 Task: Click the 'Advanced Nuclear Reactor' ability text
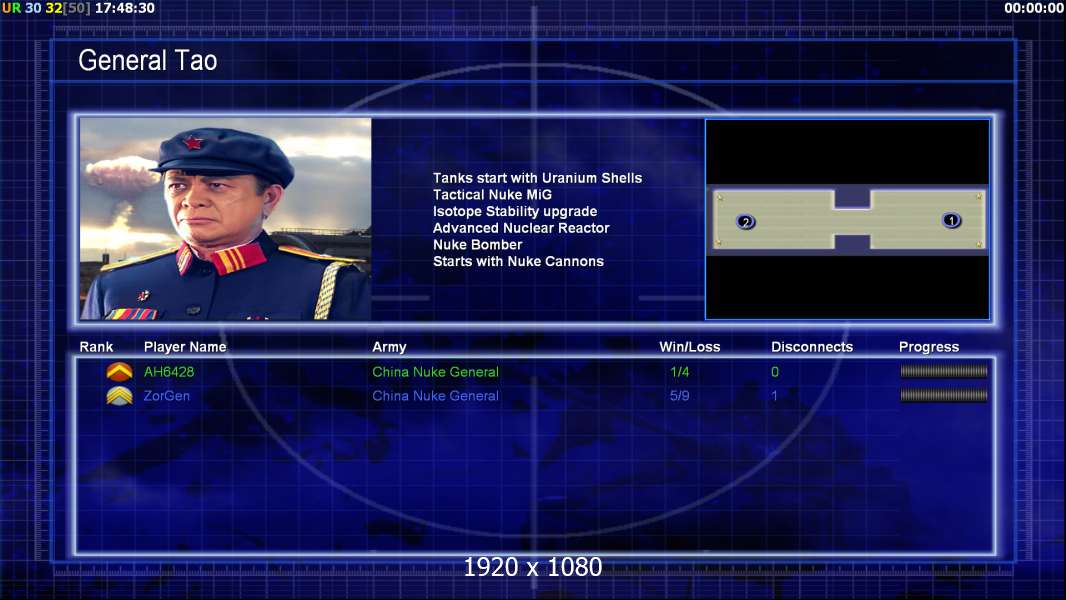521,228
